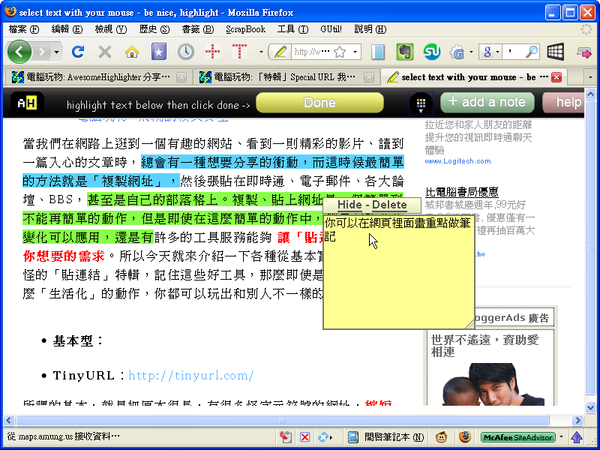Click inside the yellow sticky note text

399,272
